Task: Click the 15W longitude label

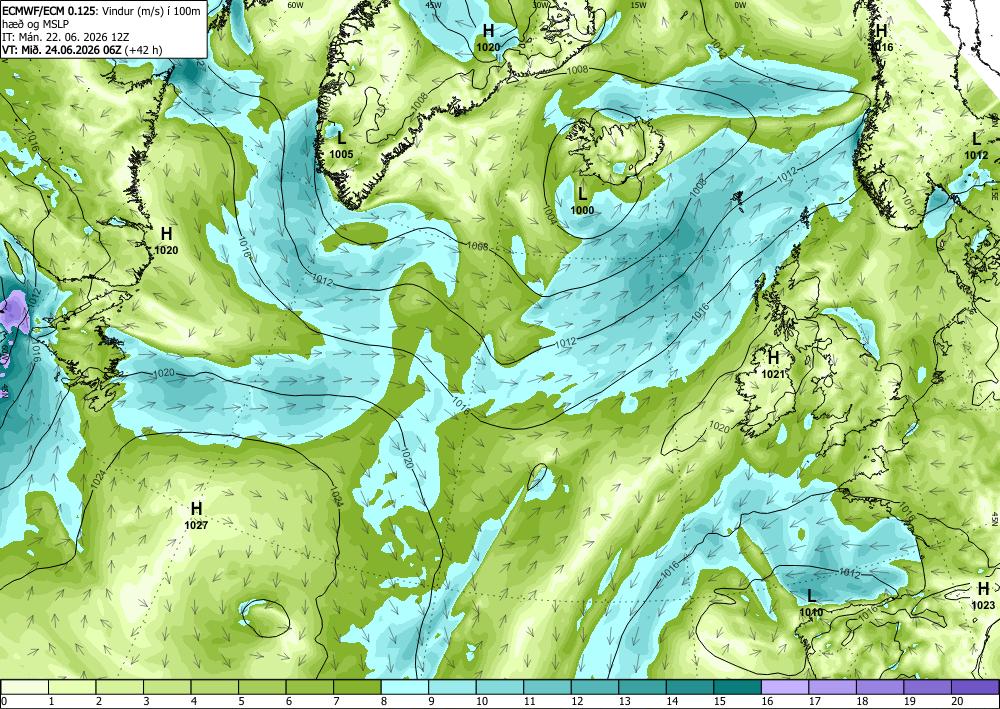Action: click(x=638, y=5)
